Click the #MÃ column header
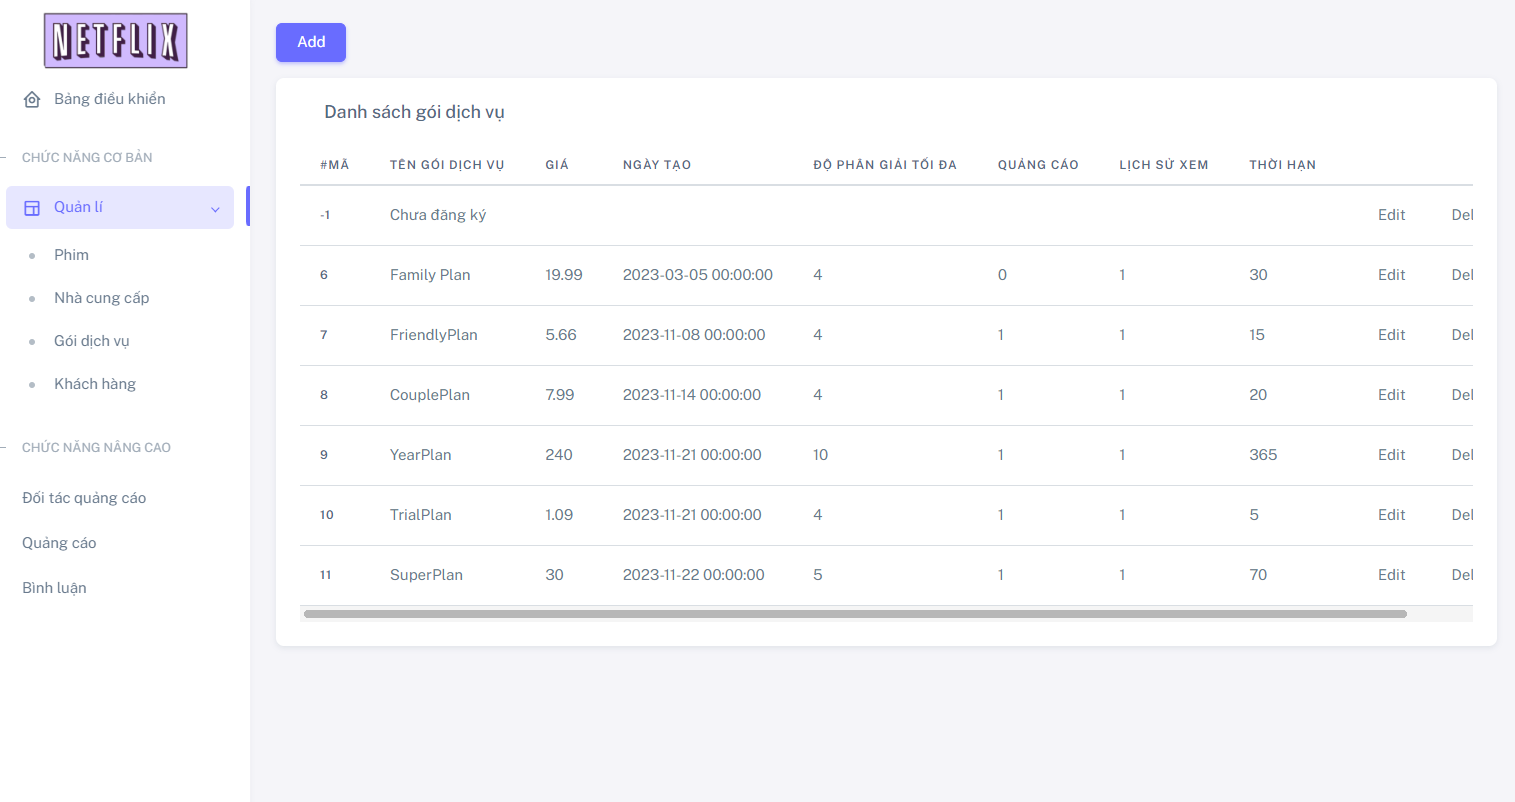The height and width of the screenshot is (802, 1515). click(335, 165)
